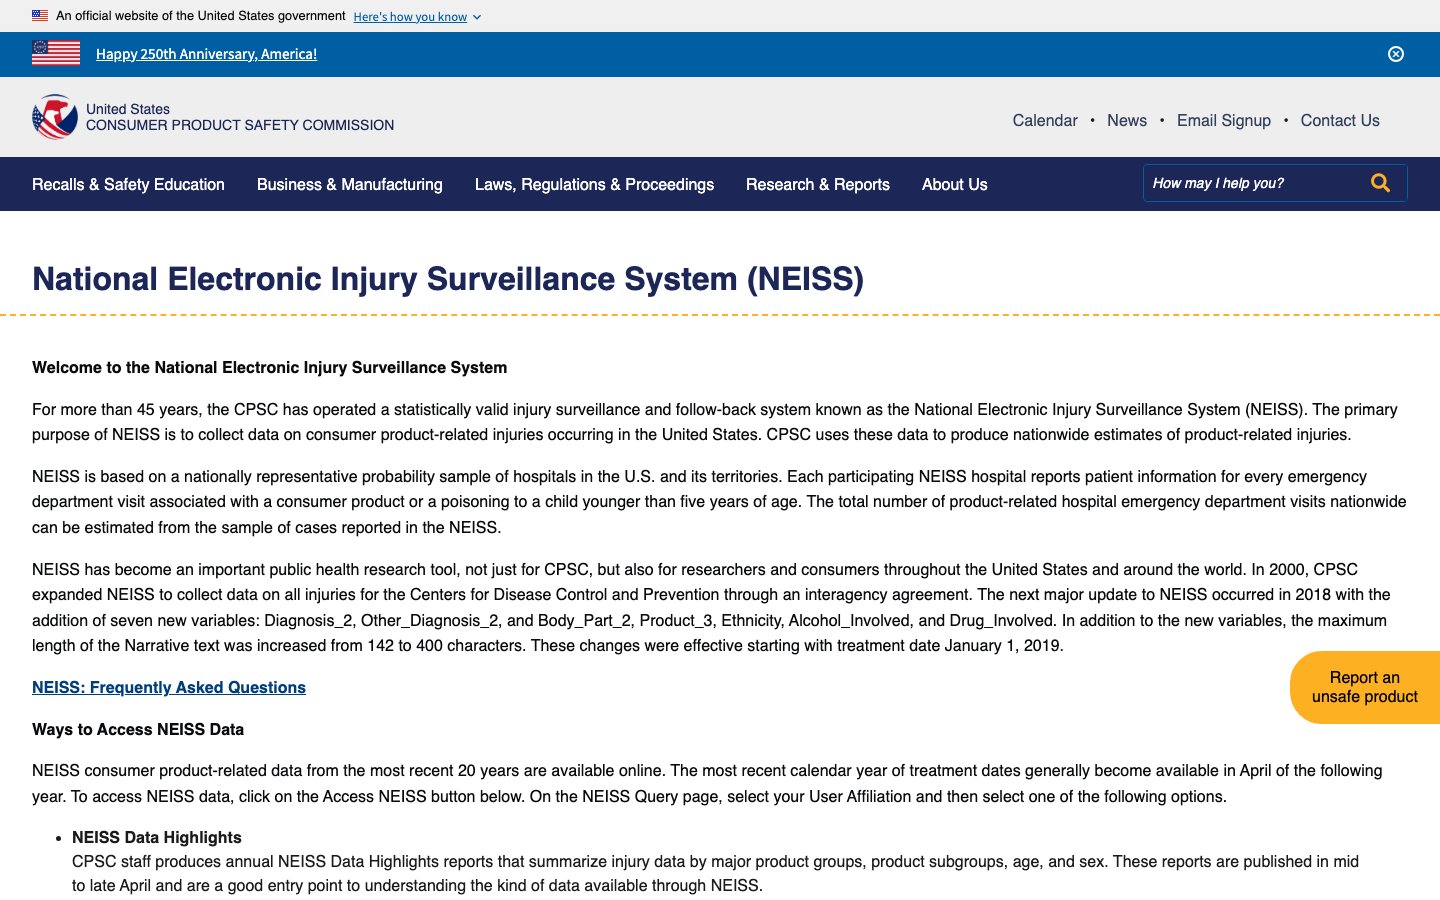Visit the Contact Us link
1440x900 pixels.
[1340, 120]
